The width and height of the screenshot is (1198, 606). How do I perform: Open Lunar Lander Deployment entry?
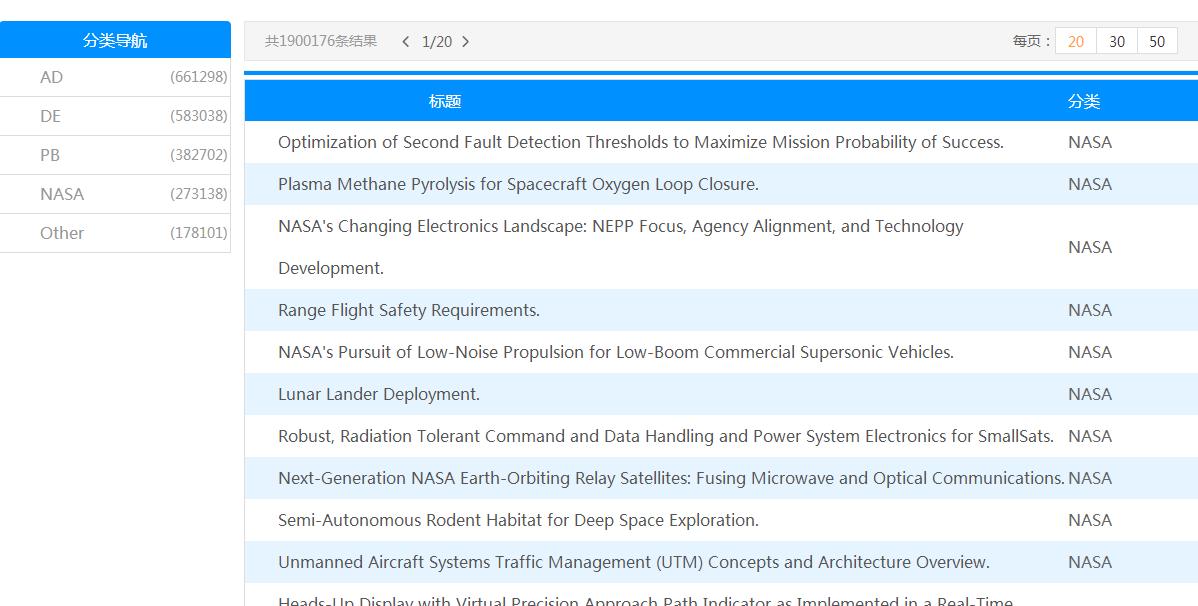tap(379, 394)
